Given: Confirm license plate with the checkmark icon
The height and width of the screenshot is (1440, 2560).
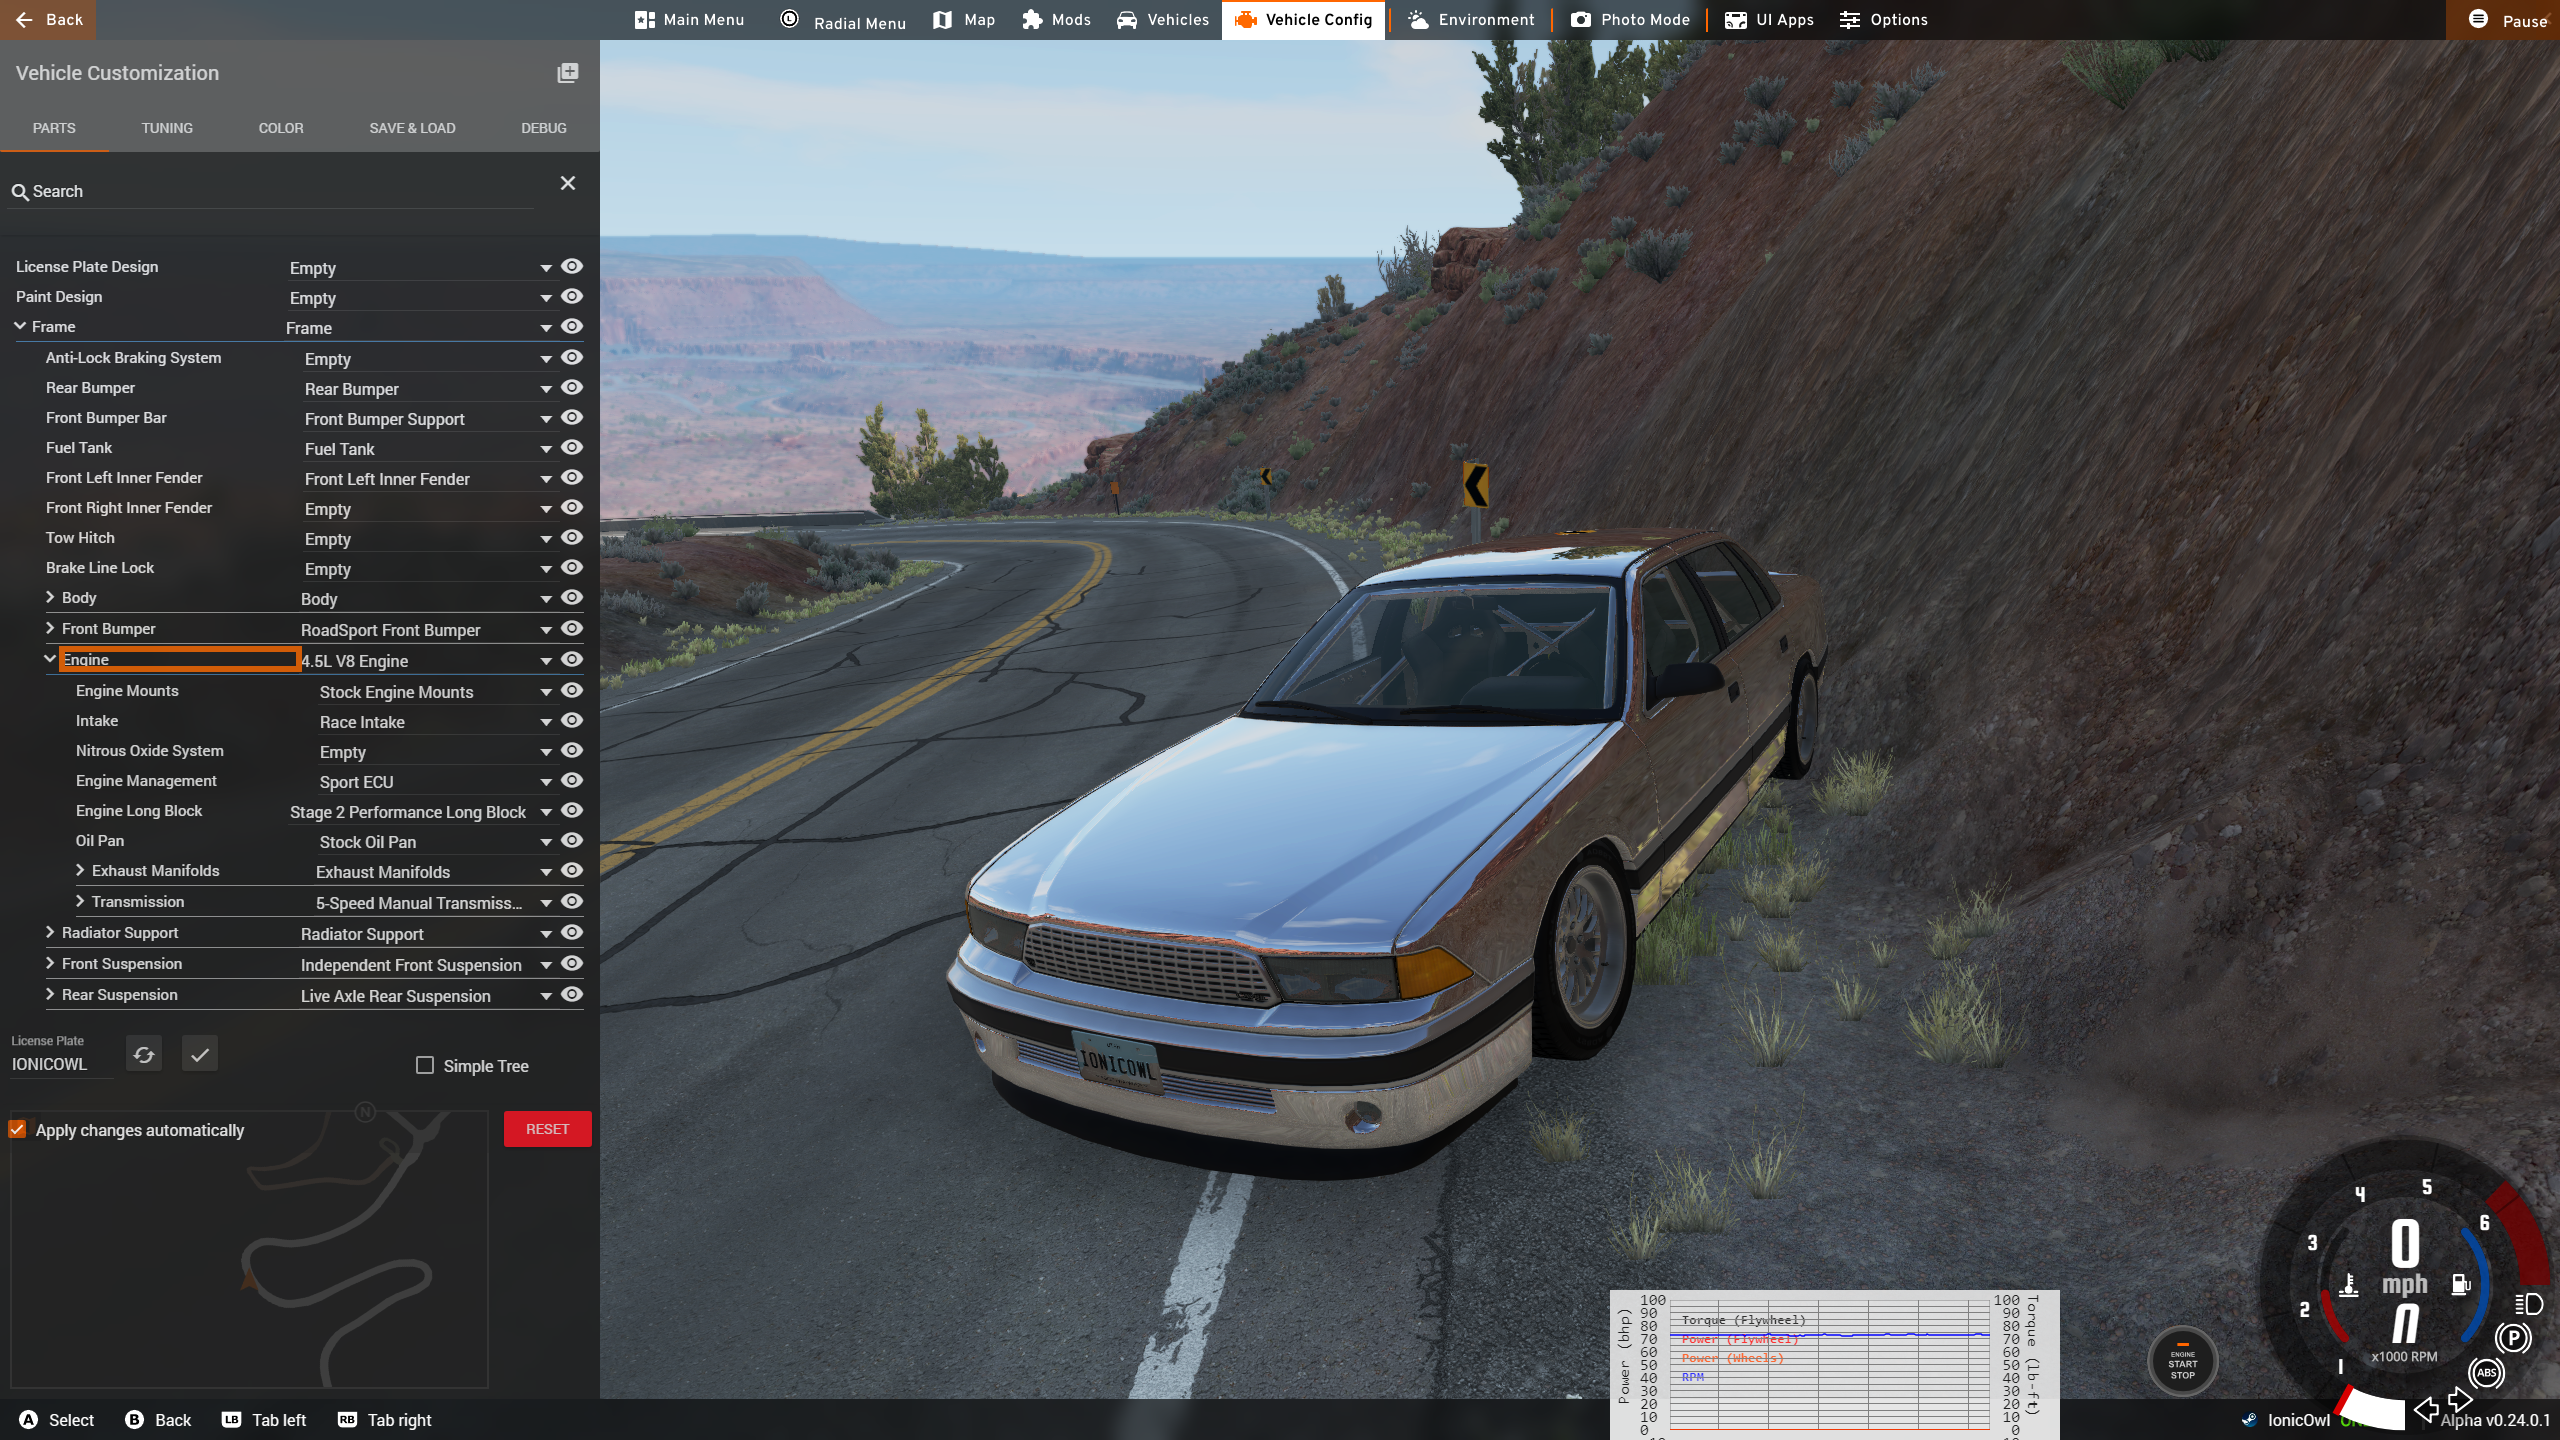Looking at the screenshot, I should 200,1054.
